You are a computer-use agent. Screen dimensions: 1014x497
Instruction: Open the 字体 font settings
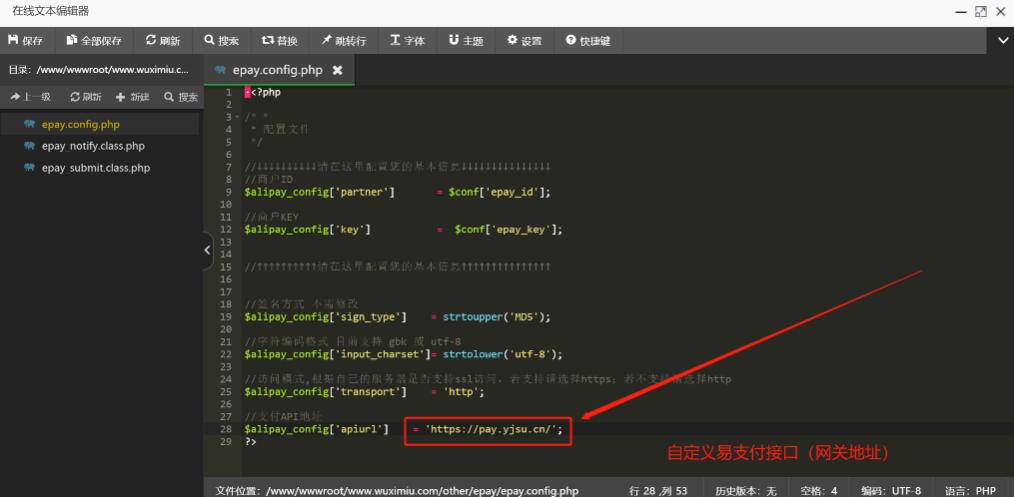pyautogui.click(x=408, y=41)
